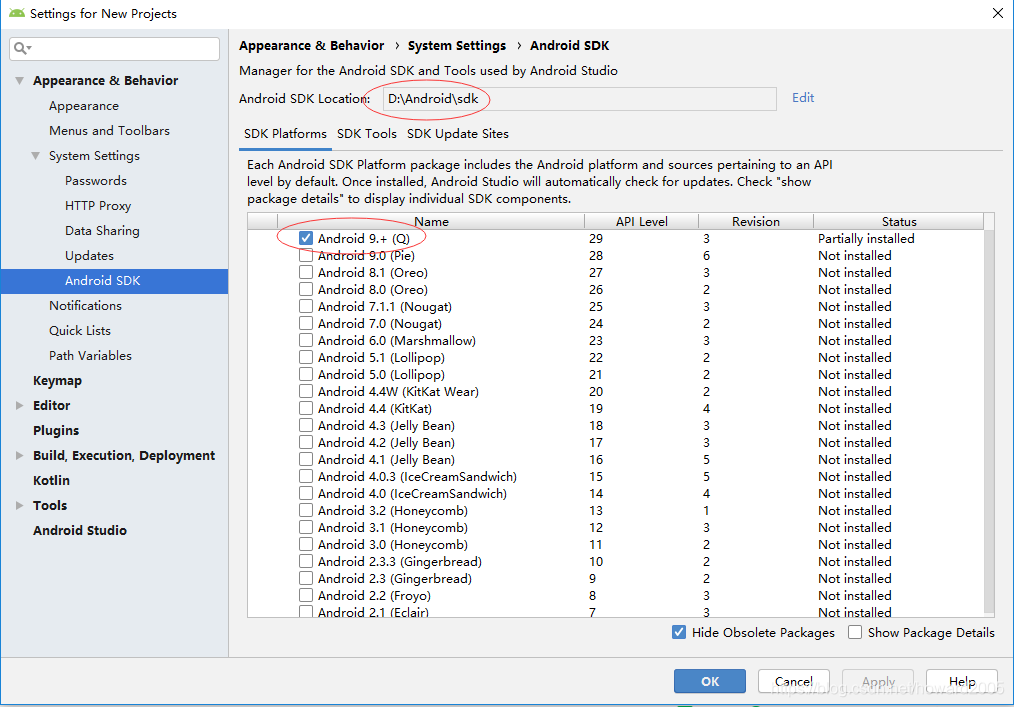Sort the table by Revision column header
This screenshot has width=1014, height=707.
[756, 221]
